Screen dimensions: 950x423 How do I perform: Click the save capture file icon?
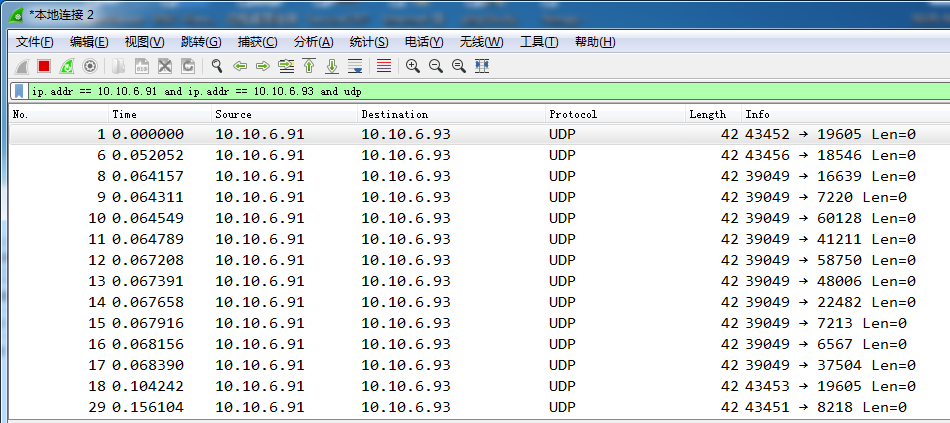tap(142, 66)
